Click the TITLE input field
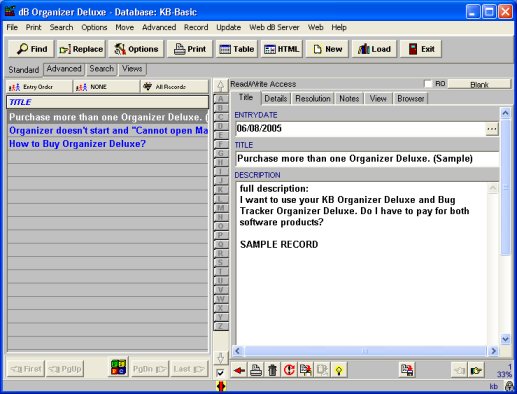This screenshot has width=517, height=394. (367, 159)
